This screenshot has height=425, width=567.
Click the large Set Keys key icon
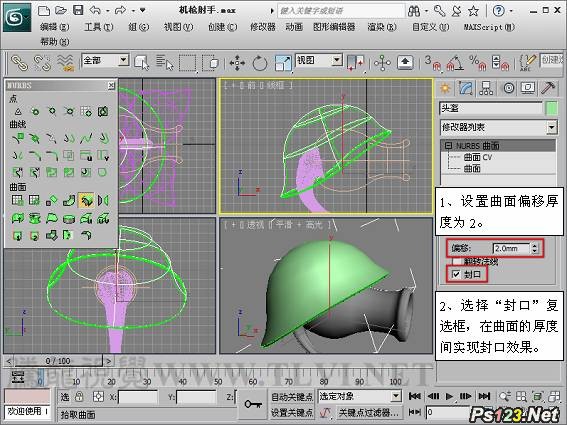pos(253,404)
